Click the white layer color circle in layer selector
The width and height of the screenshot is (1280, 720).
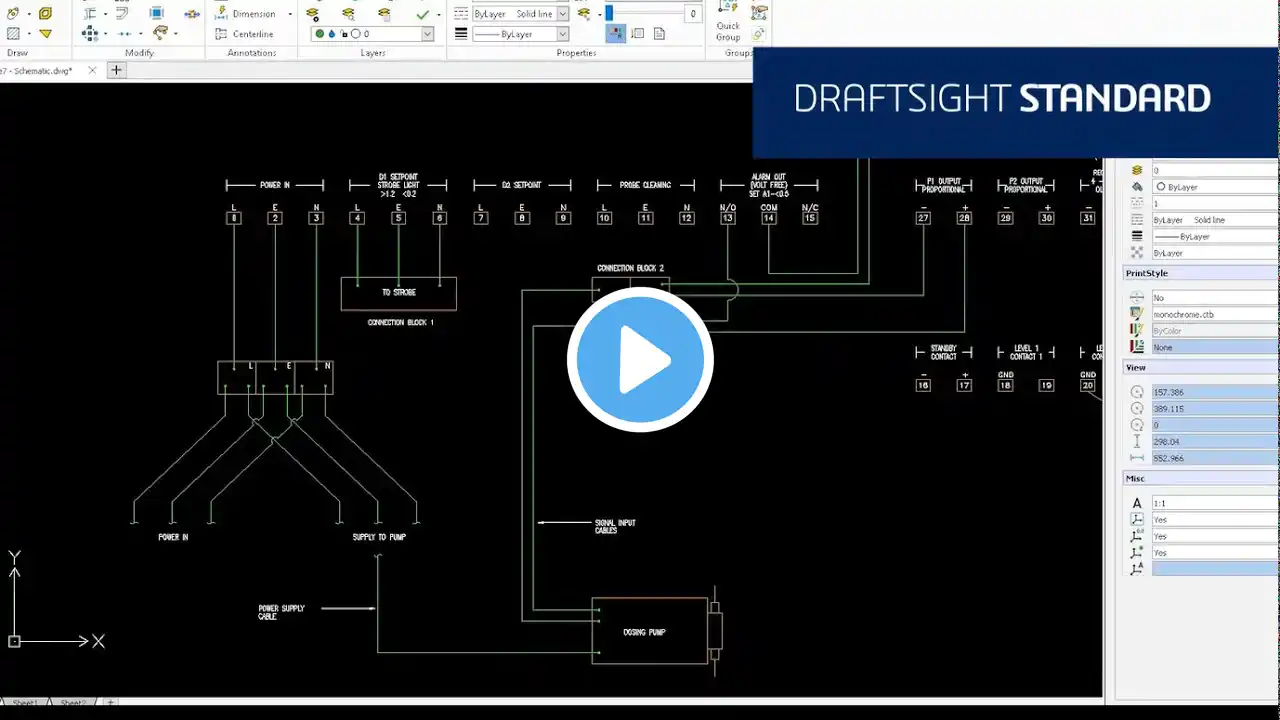356,34
